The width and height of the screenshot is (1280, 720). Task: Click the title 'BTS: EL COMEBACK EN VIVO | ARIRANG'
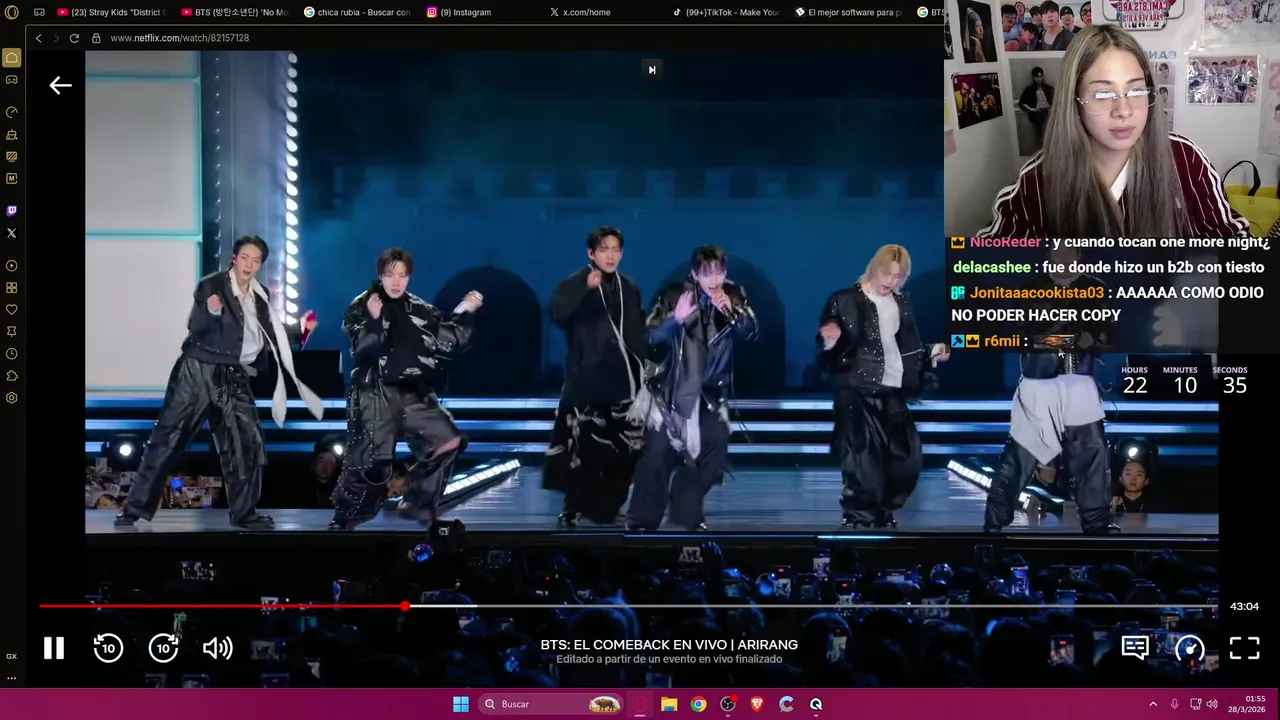669,645
